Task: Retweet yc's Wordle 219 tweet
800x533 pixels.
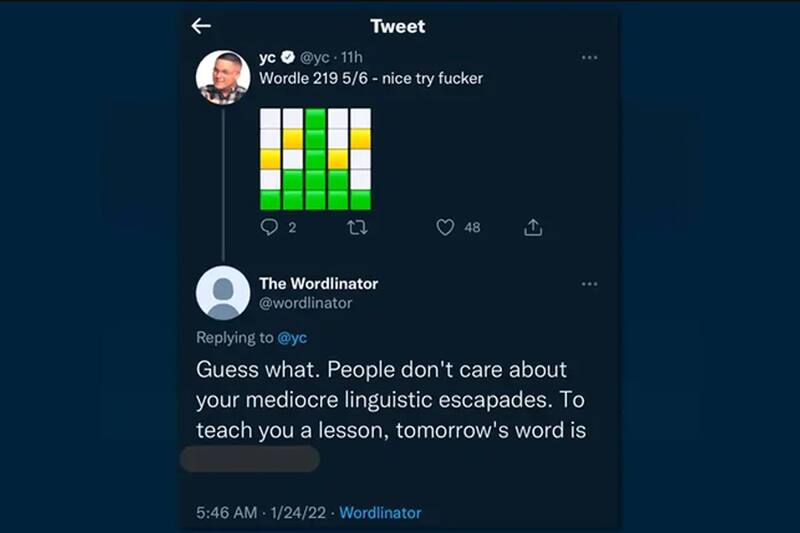Action: point(355,228)
